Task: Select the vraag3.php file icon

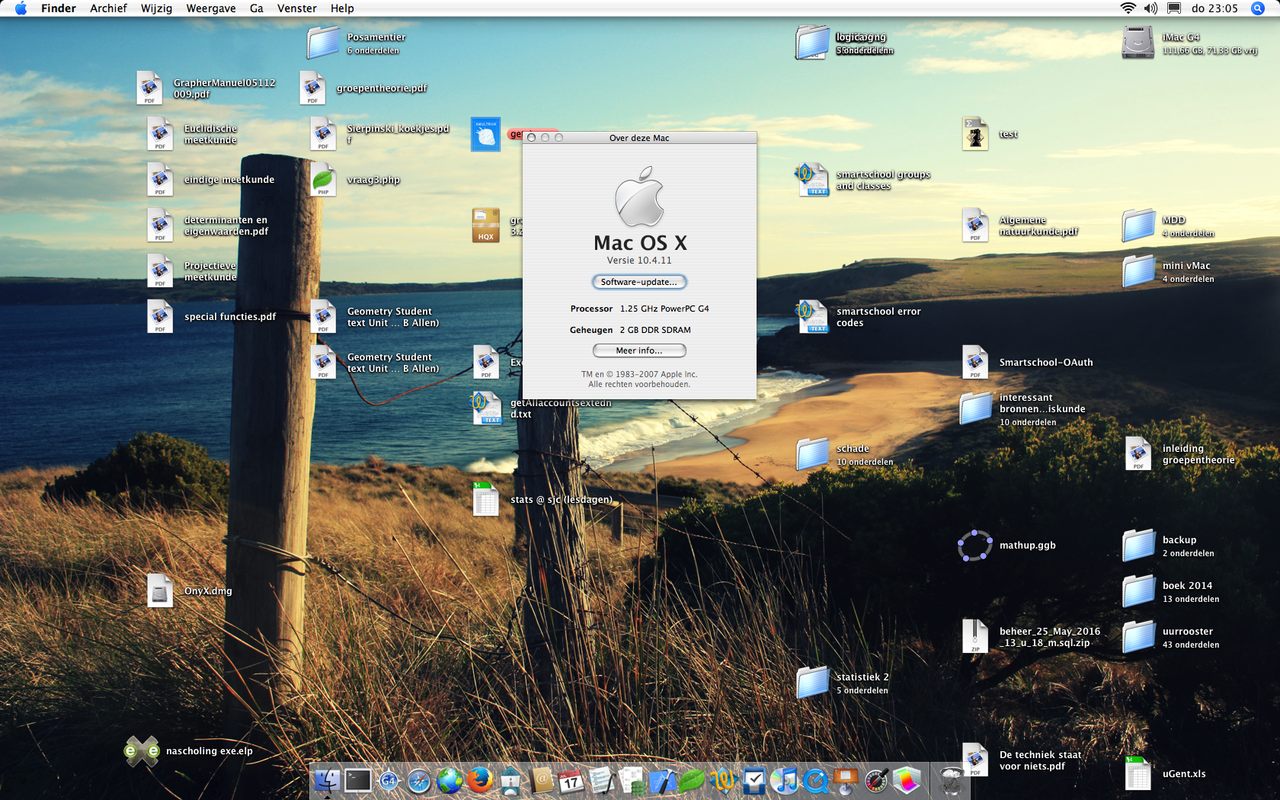Action: (x=323, y=180)
